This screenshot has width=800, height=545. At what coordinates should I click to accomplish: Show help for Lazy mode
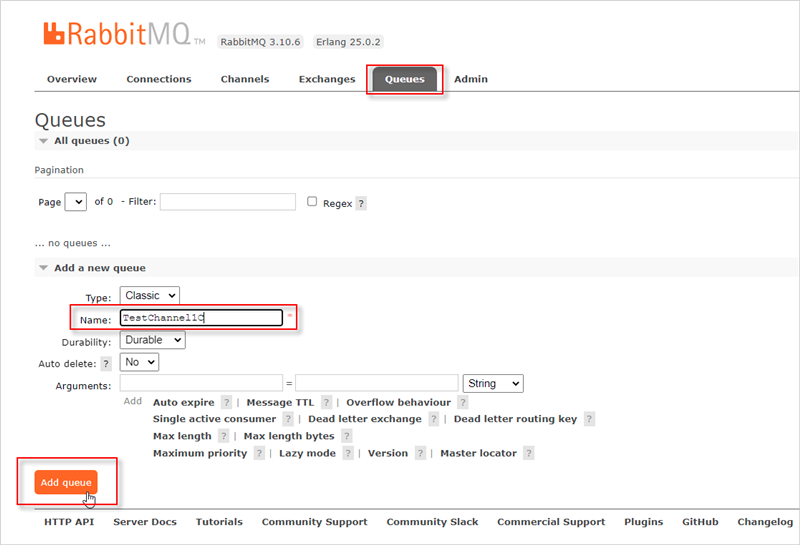[348, 453]
